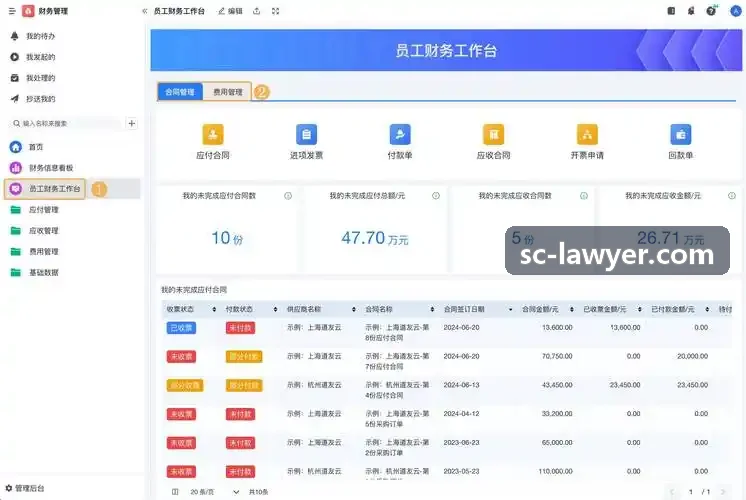Click the plus button beside the sidebar search
This screenshot has width=746, height=500.
click(x=132, y=124)
